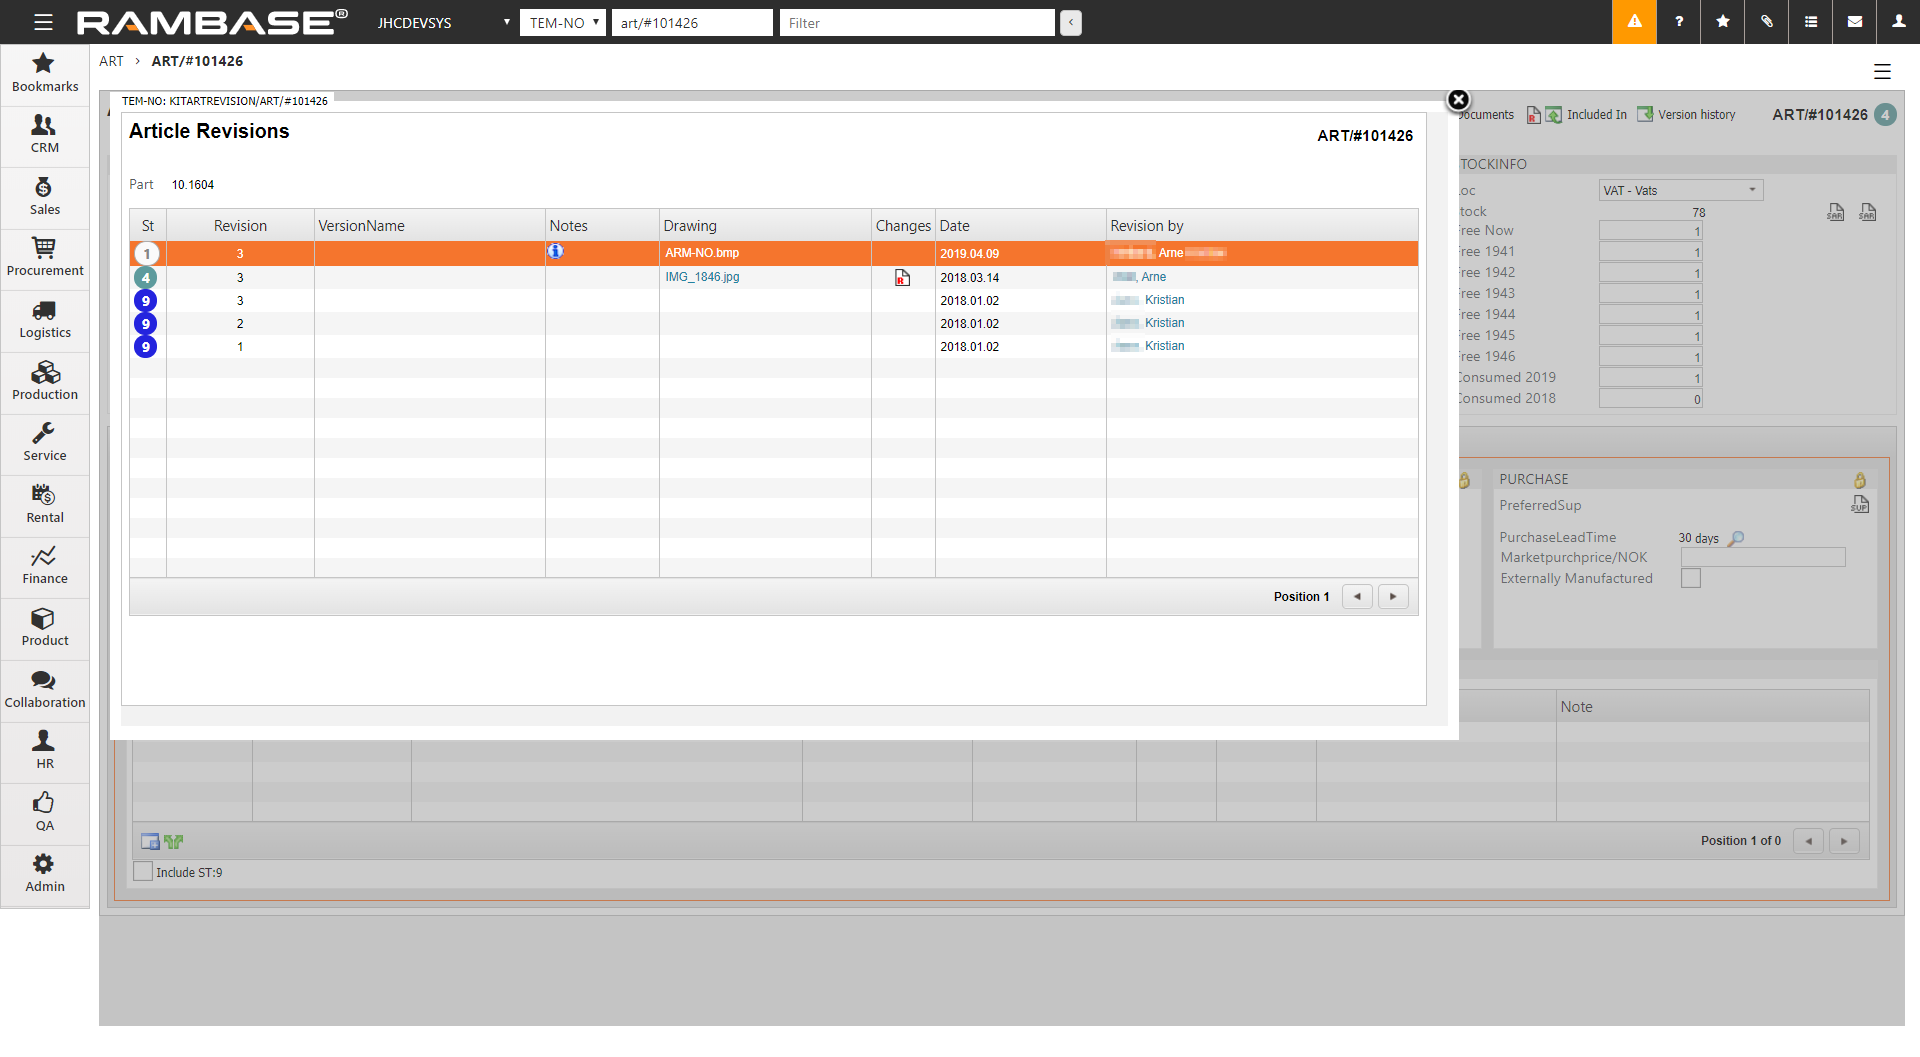1920x1057 pixels.
Task: Open the VAT - Vats location dropdown
Action: pos(1680,191)
